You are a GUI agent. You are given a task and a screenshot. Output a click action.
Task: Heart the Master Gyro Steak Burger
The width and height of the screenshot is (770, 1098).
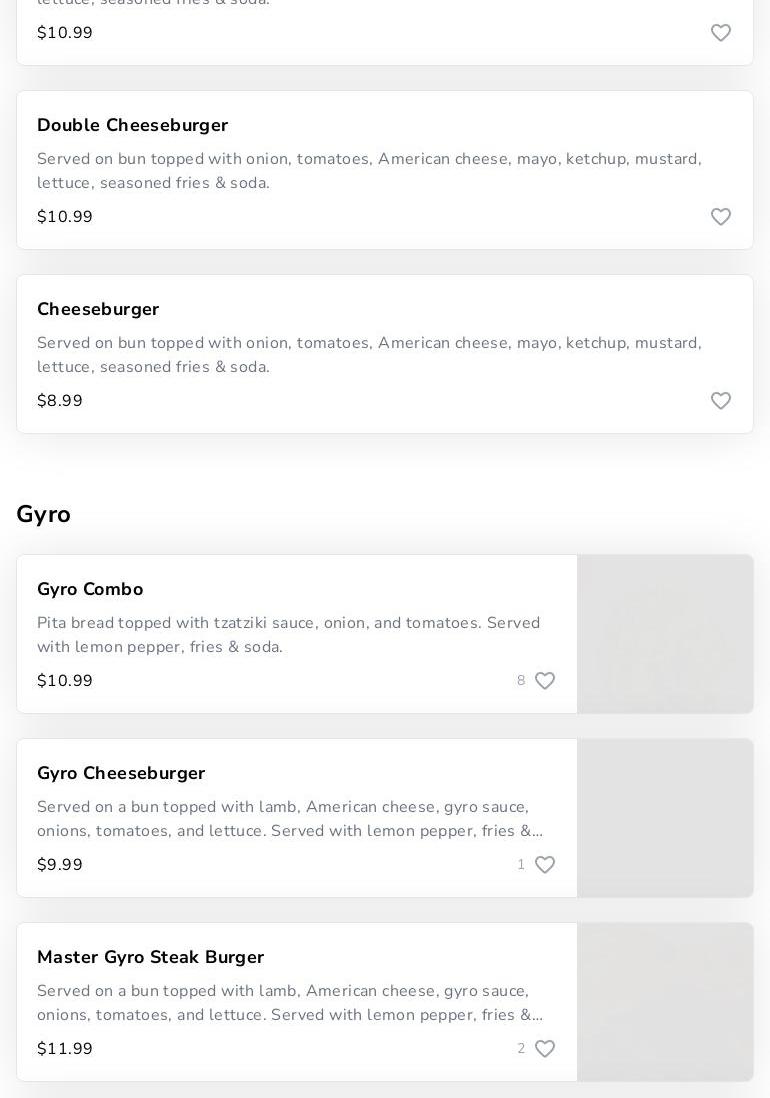coord(545,1049)
